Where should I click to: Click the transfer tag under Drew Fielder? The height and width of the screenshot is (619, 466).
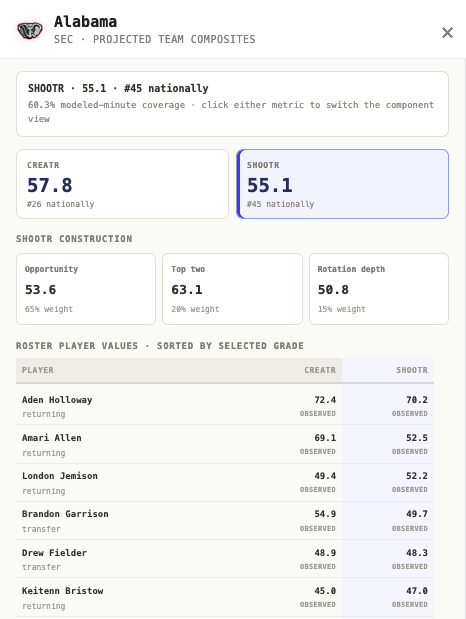(41, 567)
